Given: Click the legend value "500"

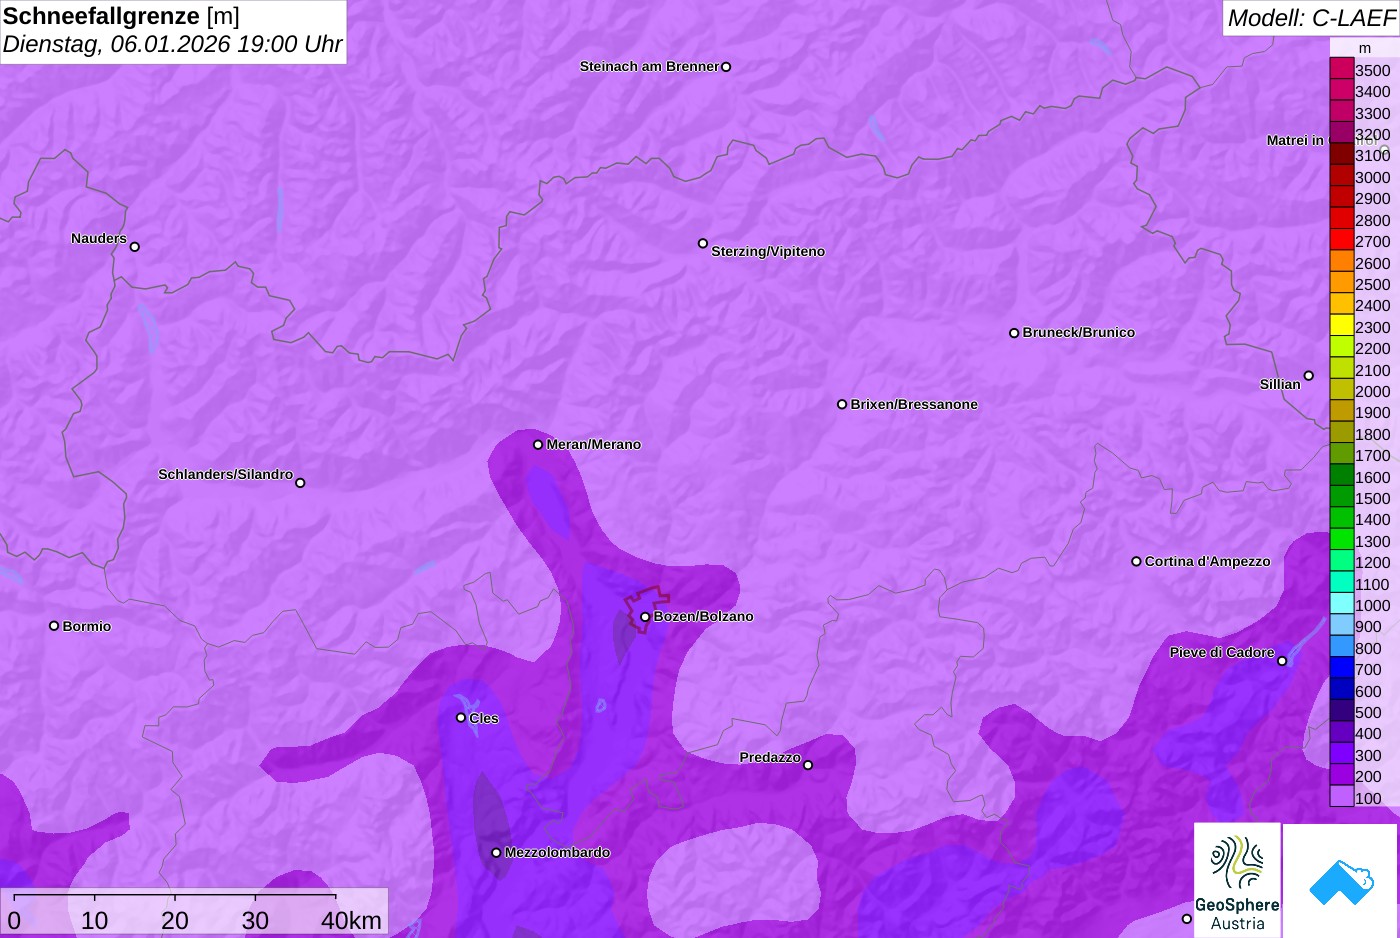Looking at the screenshot, I should click(x=1368, y=713).
